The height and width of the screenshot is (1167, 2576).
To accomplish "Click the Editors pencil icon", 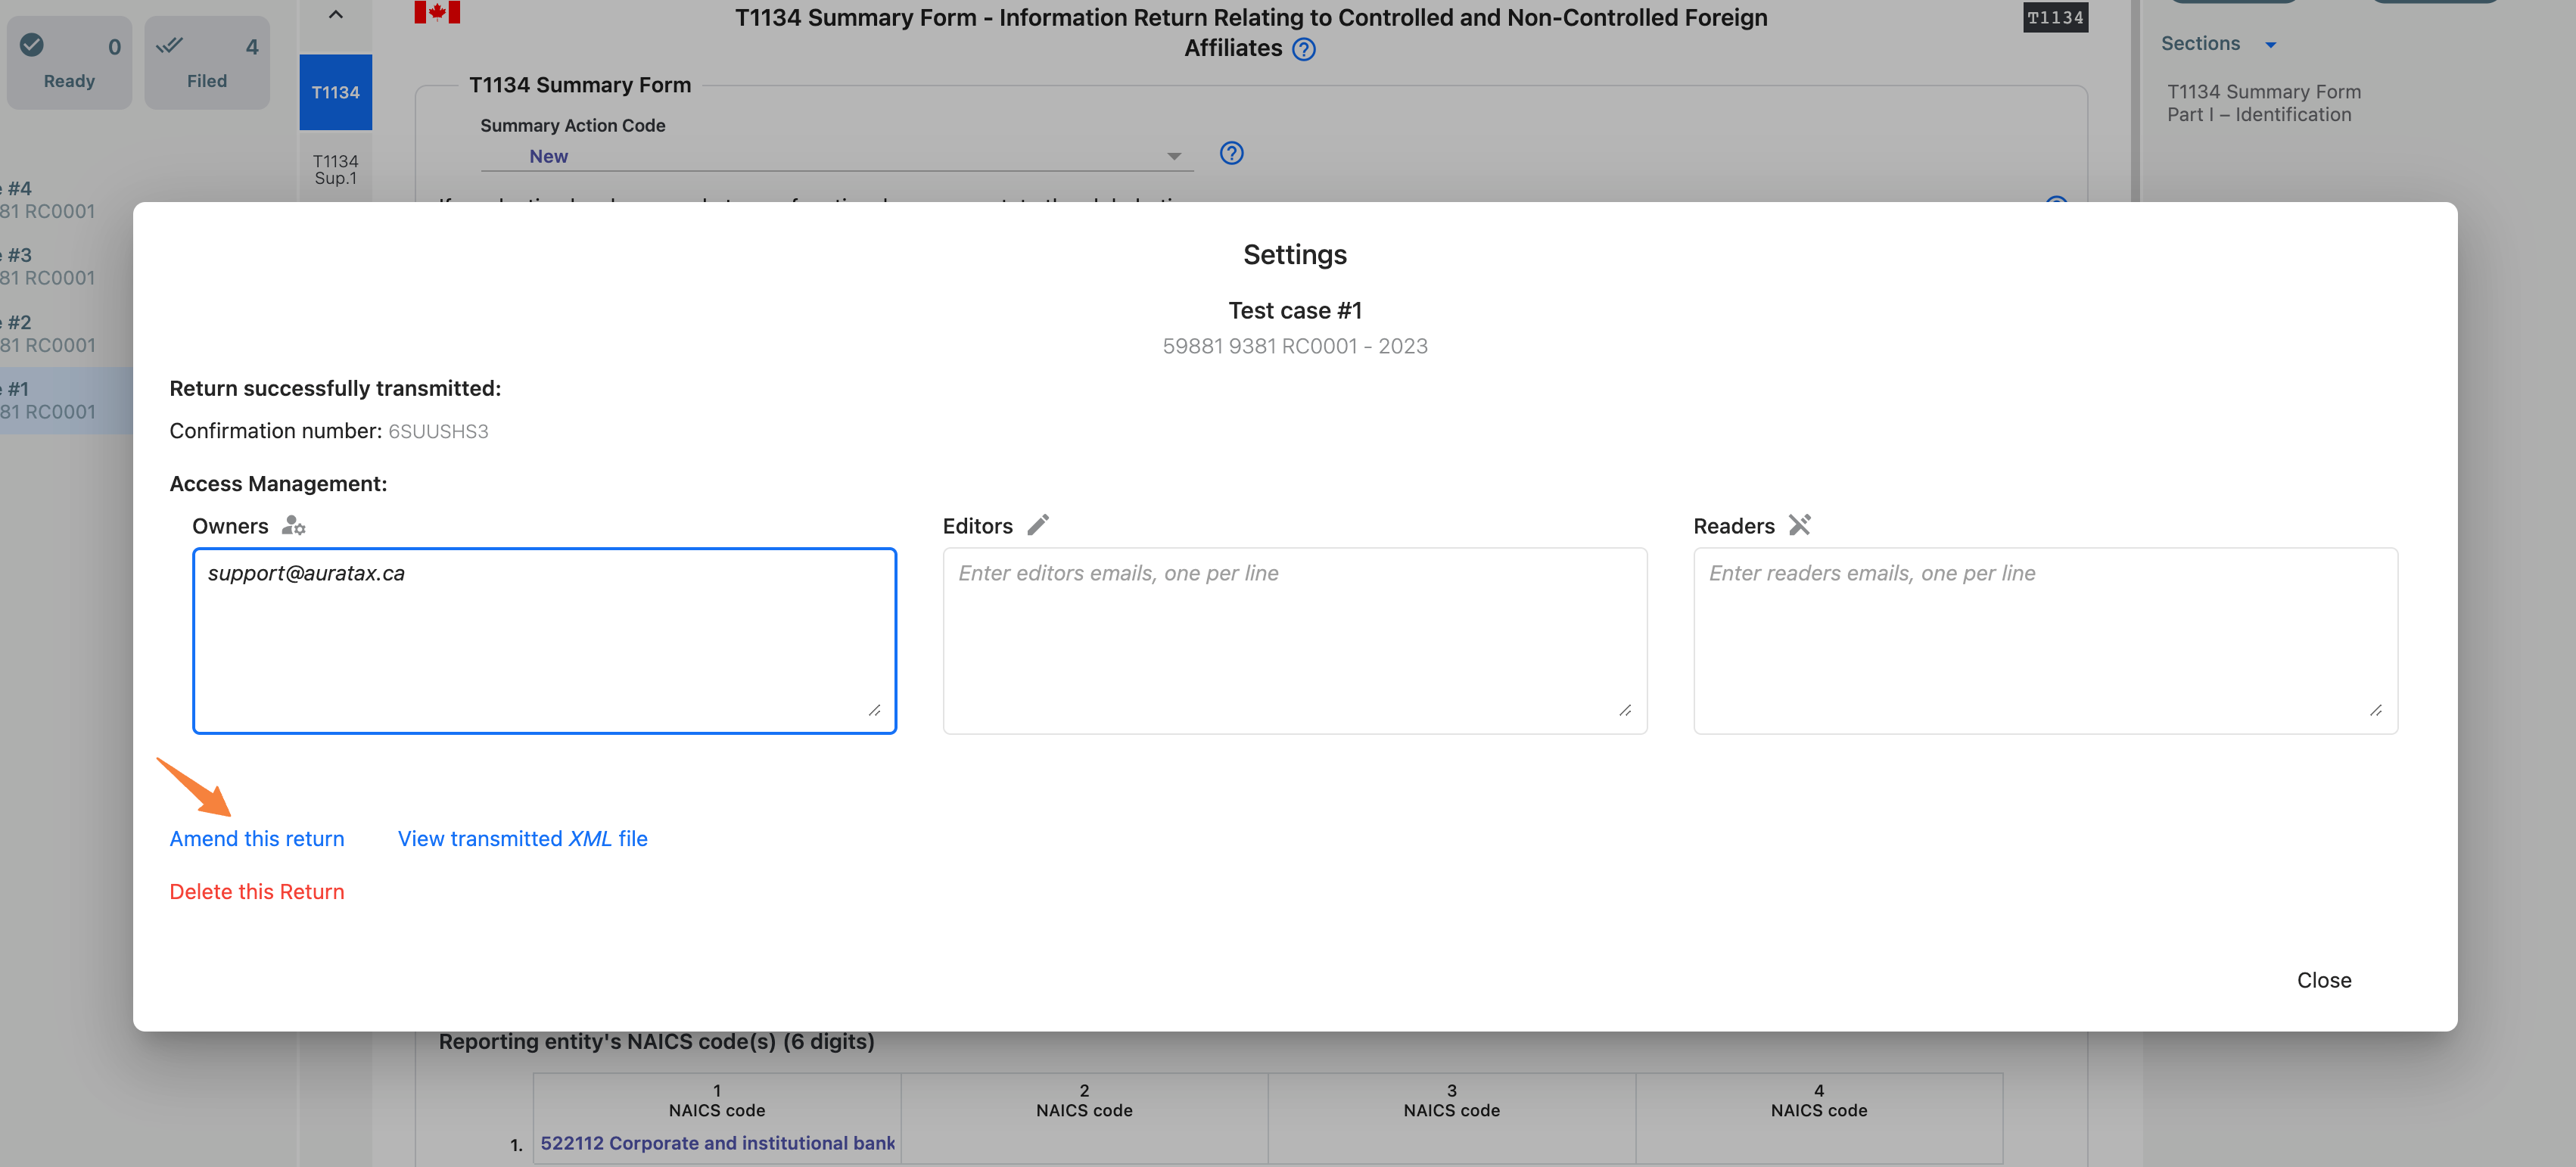I will 1038,525.
